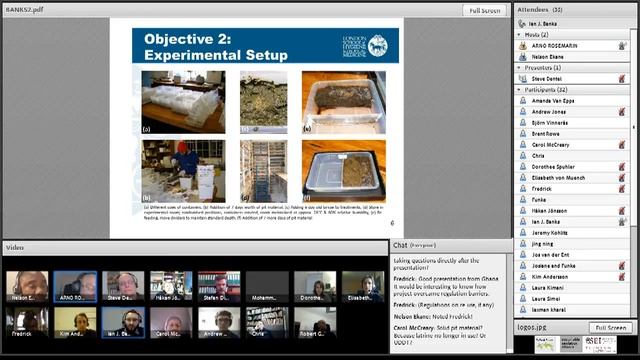640x360 pixels.
Task: Click London School of Hygiene logo on slide
Action: 365,45
